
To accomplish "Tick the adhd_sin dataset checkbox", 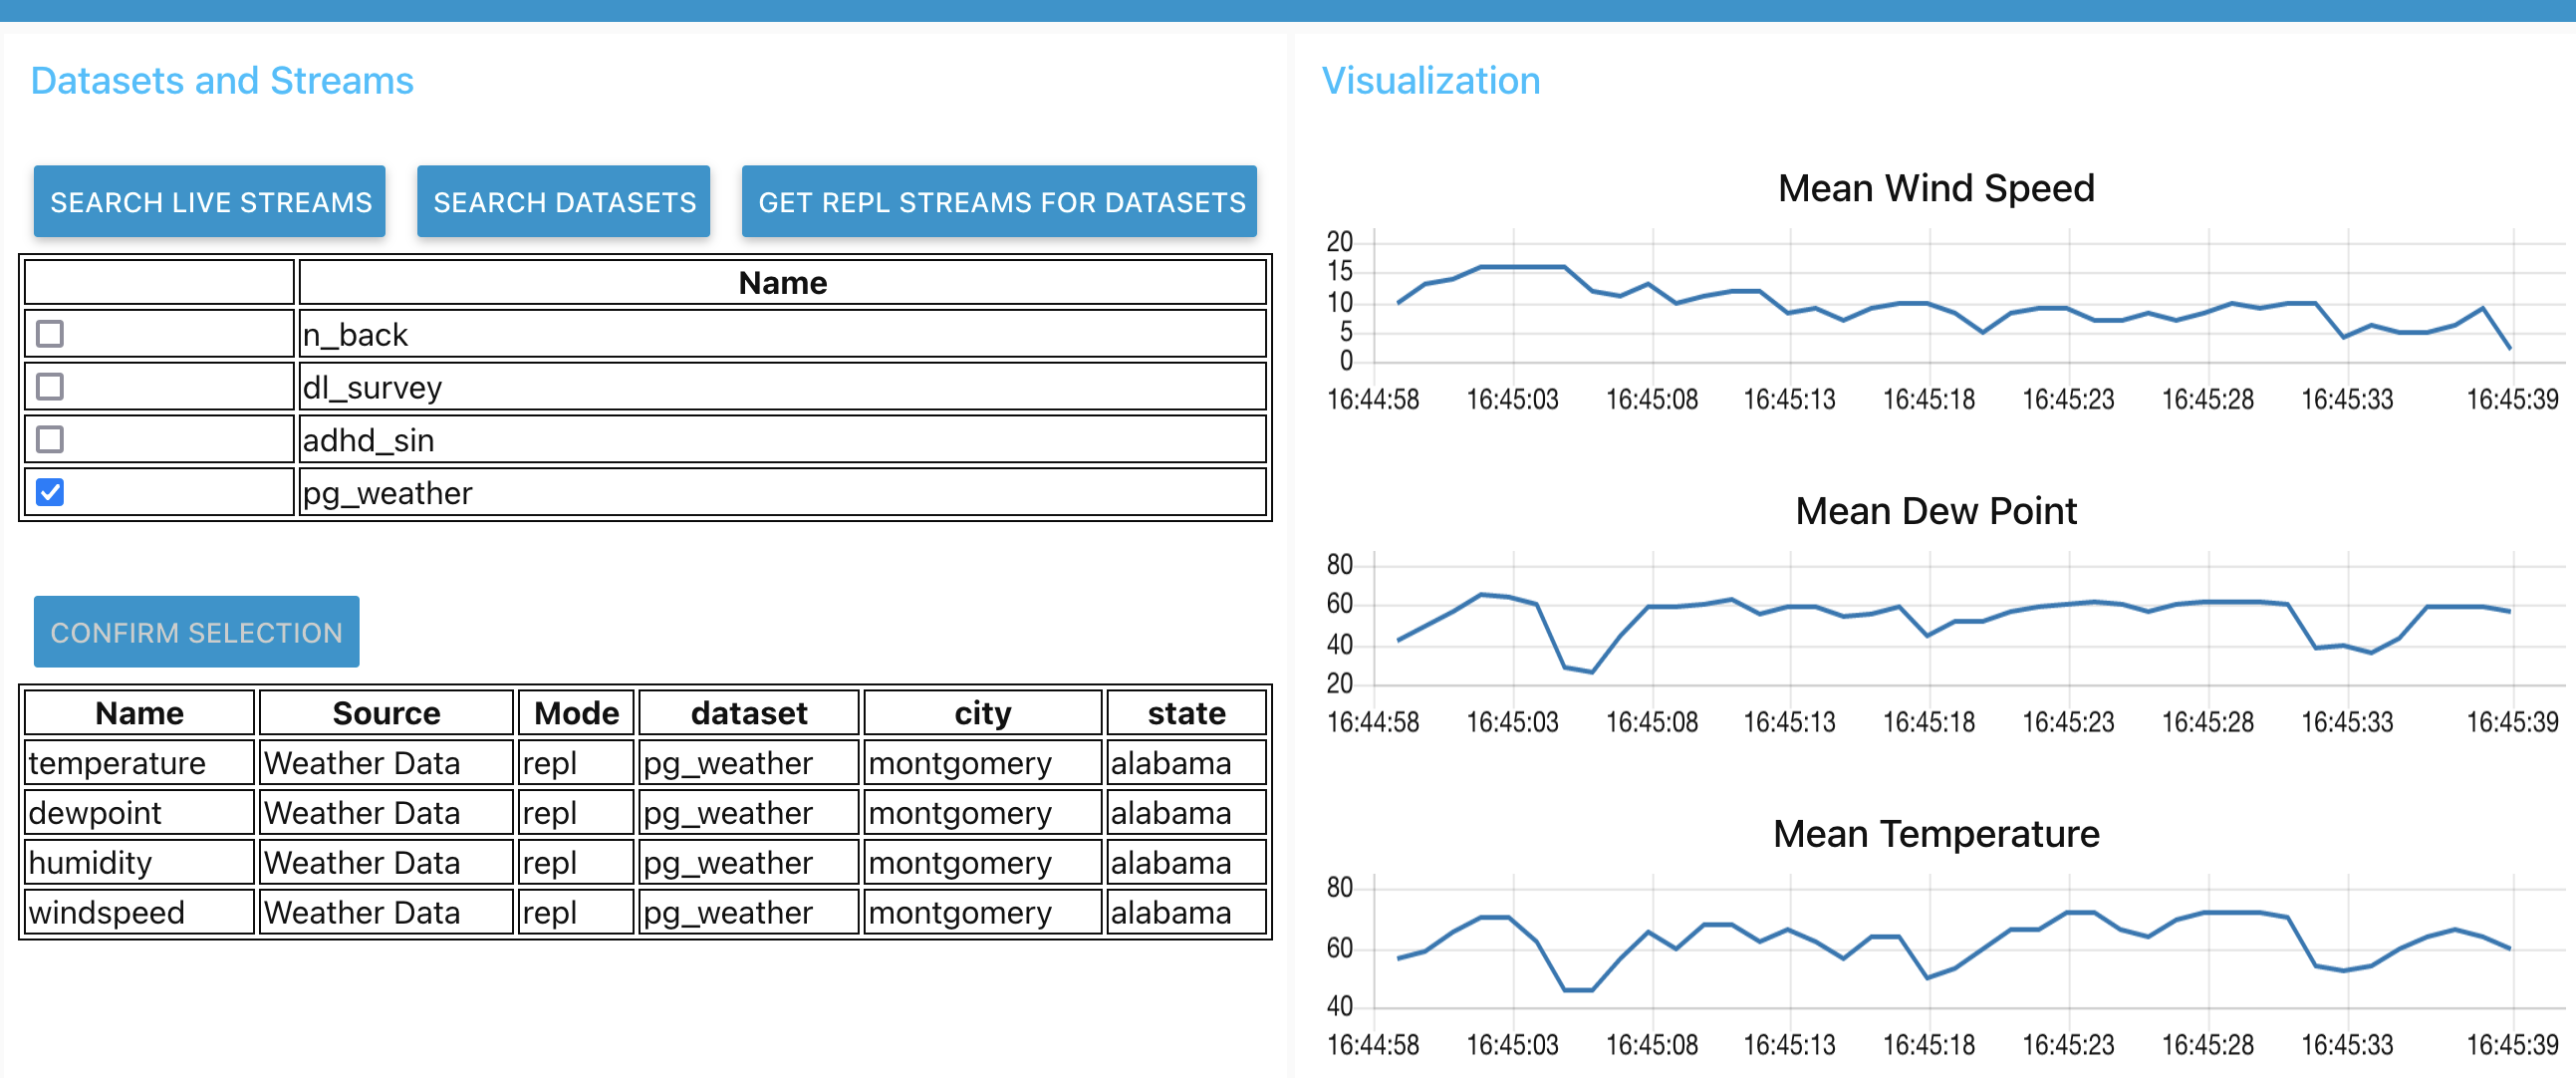I will pos(50,440).
